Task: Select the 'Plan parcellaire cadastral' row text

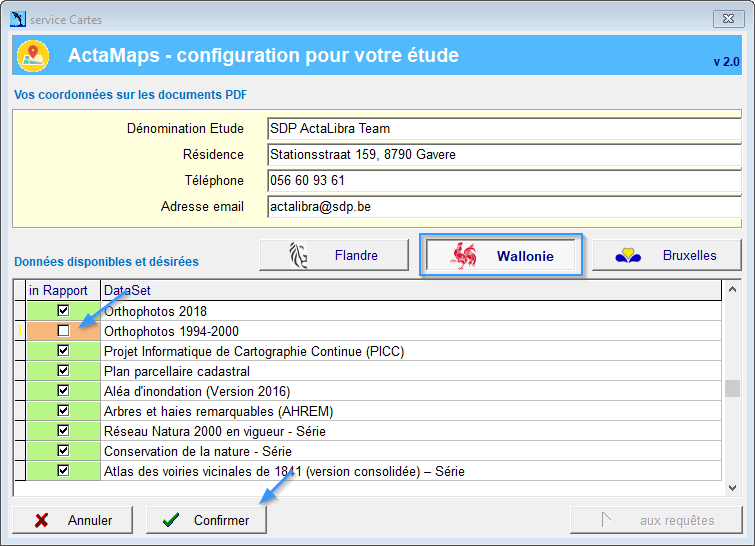Action: (x=177, y=371)
